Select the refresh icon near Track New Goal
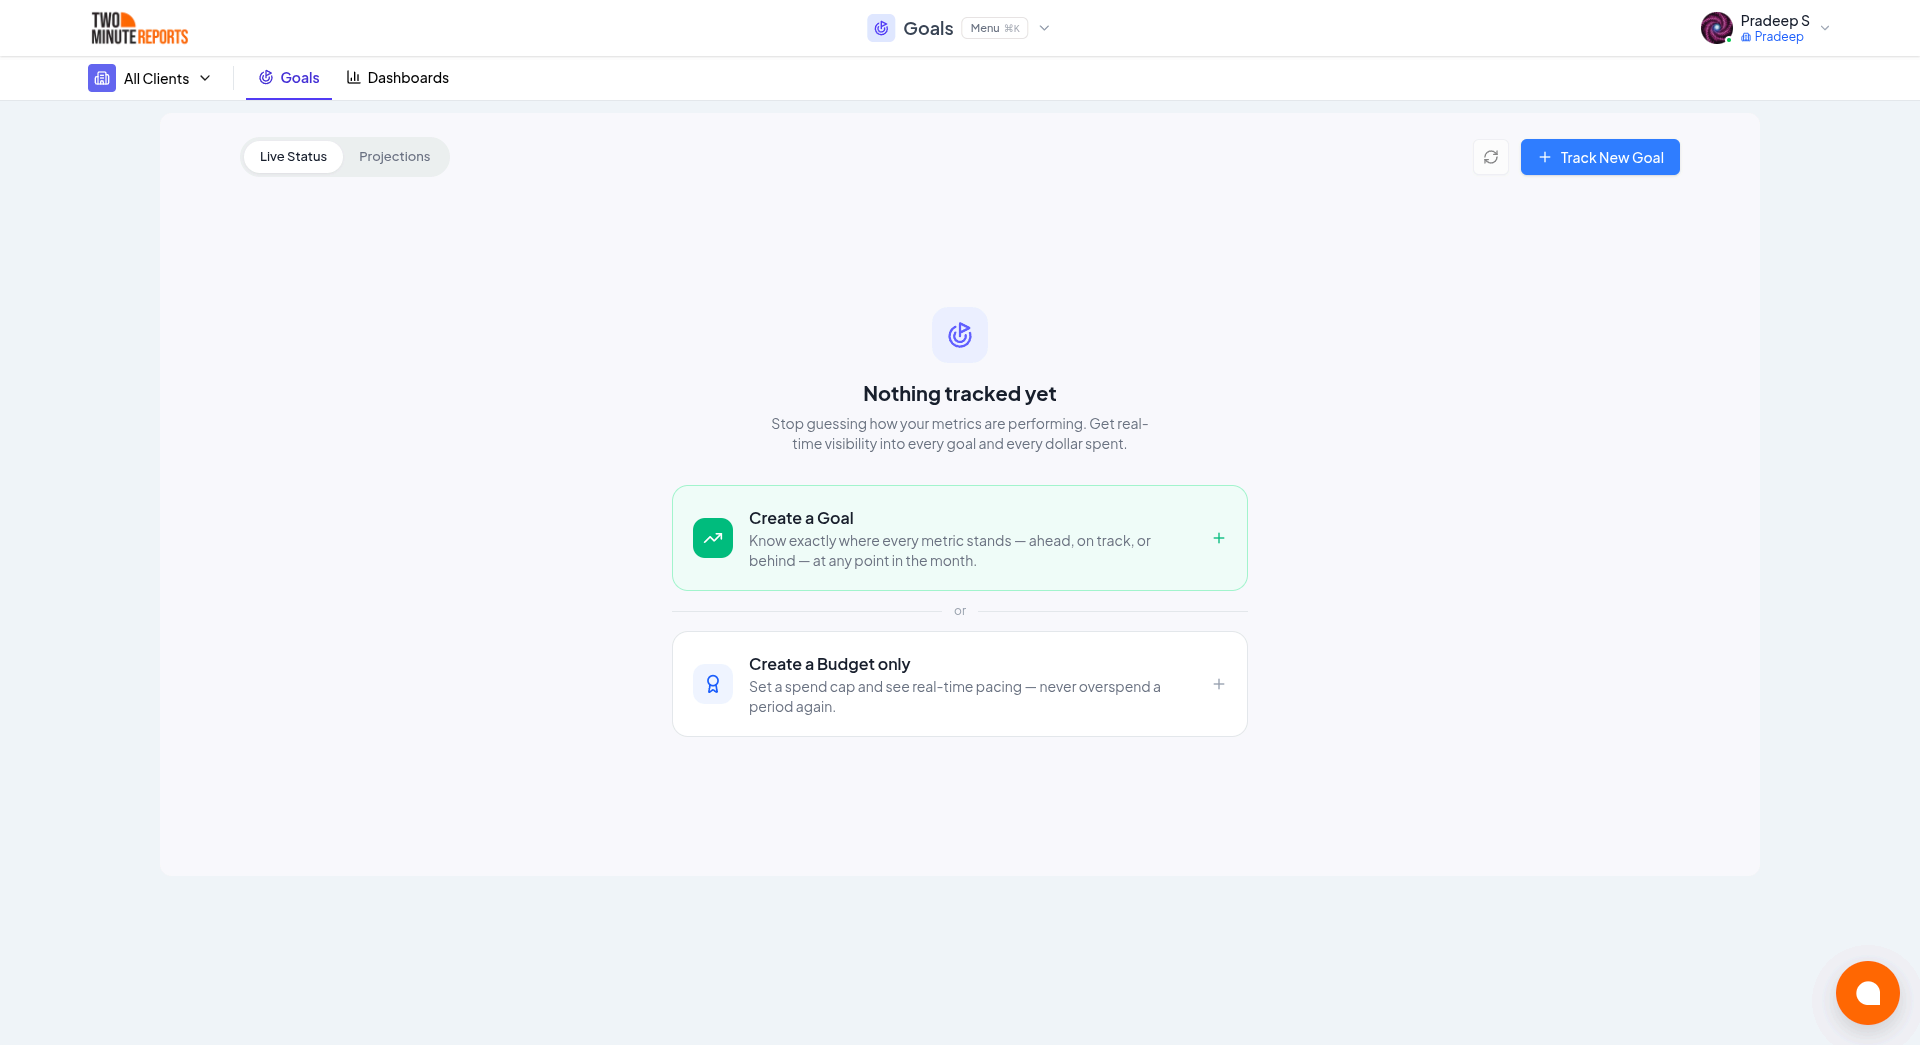The width and height of the screenshot is (1920, 1045). pos(1490,157)
